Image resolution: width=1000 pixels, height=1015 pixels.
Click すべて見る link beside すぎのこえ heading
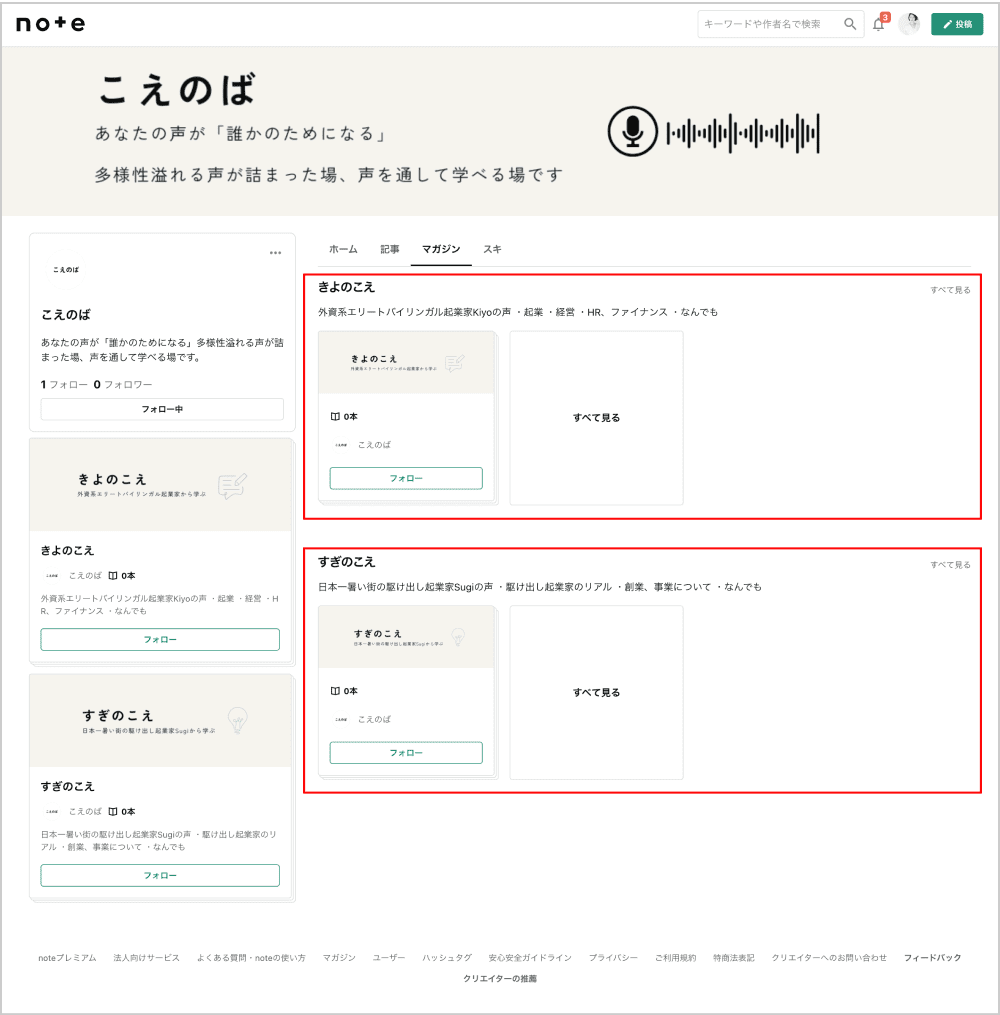950,564
